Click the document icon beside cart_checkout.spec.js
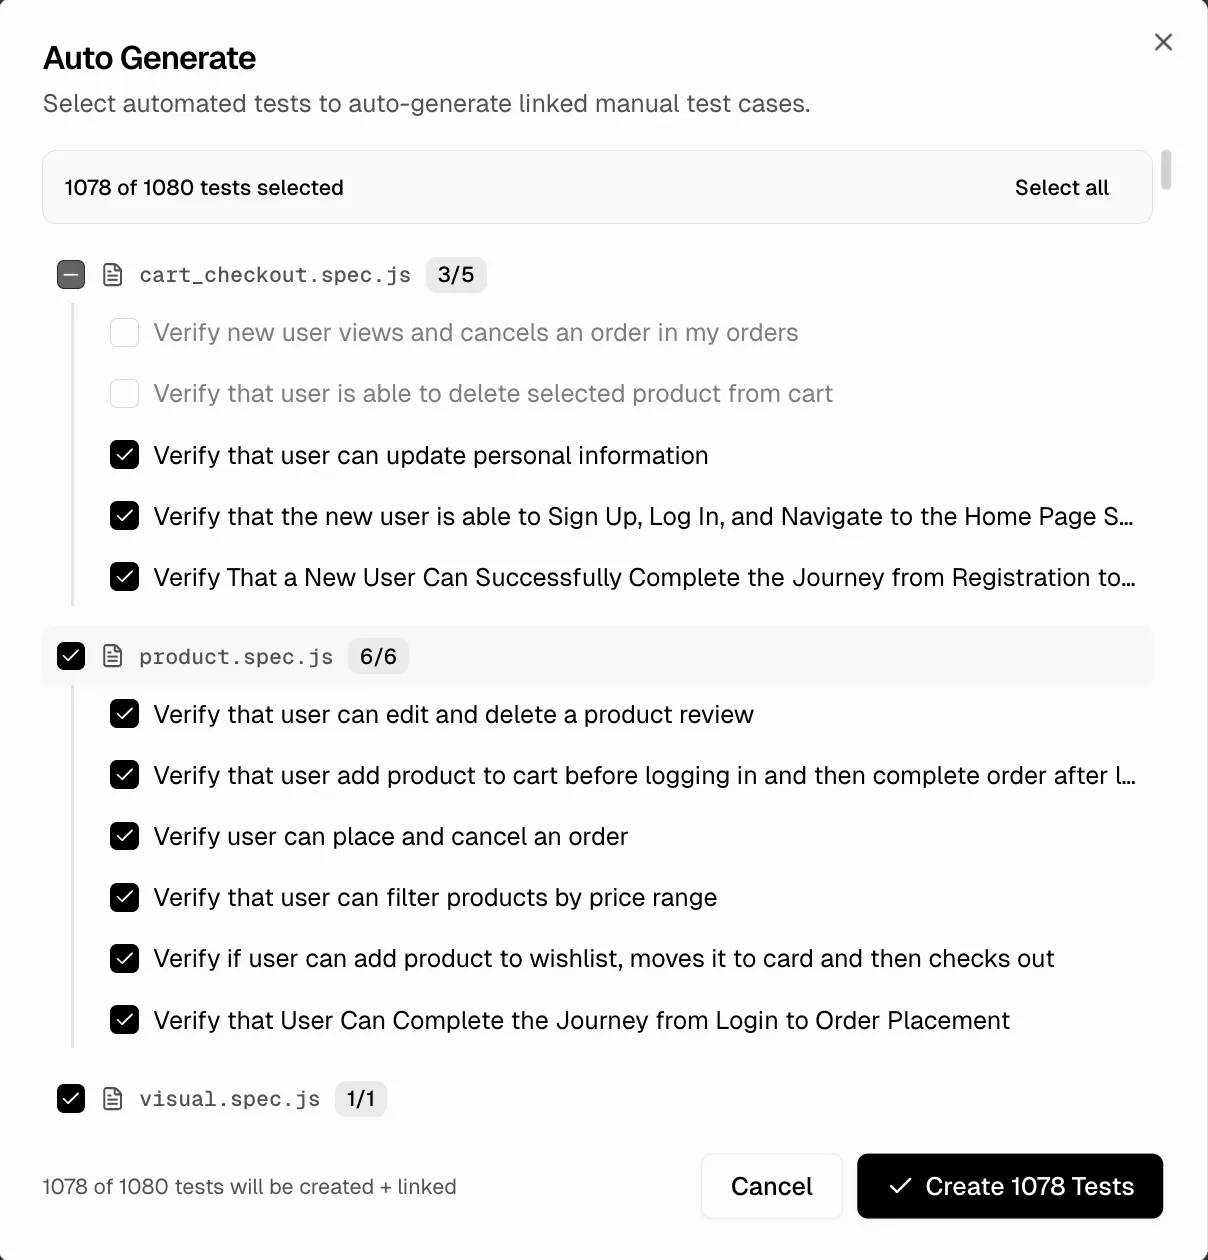1208x1260 pixels. [x=112, y=274]
